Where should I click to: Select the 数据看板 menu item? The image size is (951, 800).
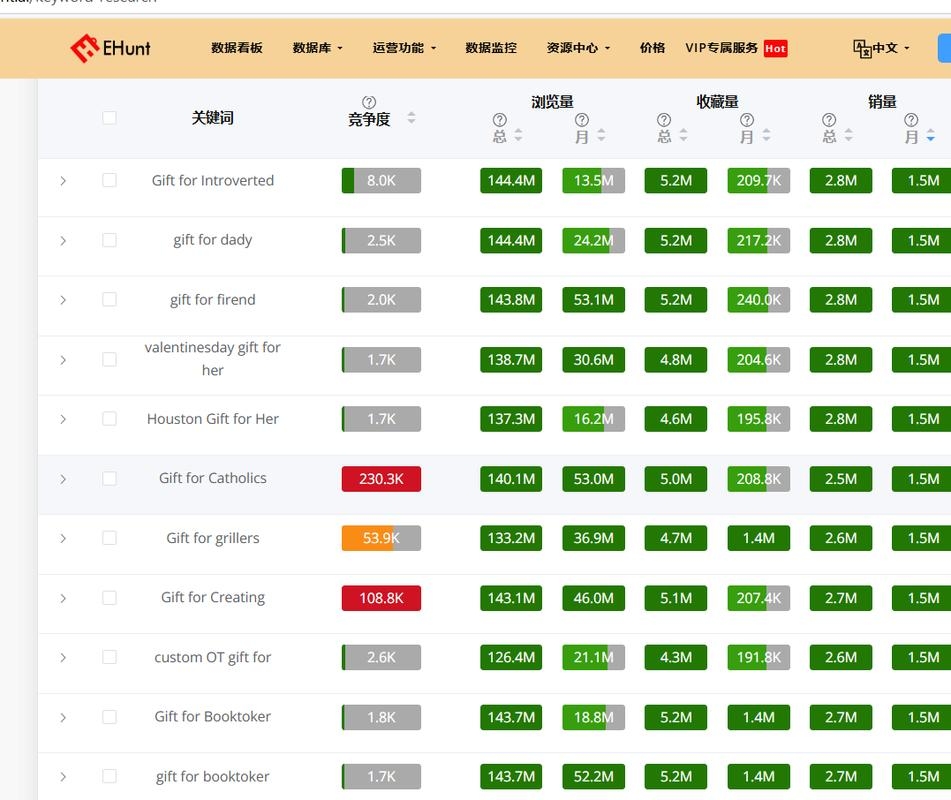point(237,47)
